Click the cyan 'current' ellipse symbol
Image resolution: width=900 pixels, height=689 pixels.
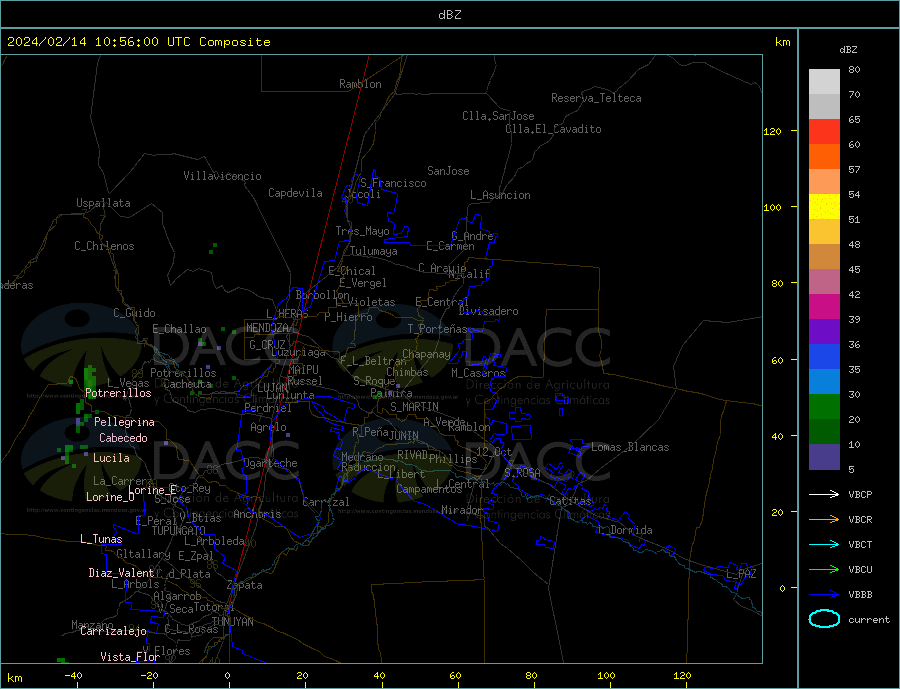click(x=824, y=619)
